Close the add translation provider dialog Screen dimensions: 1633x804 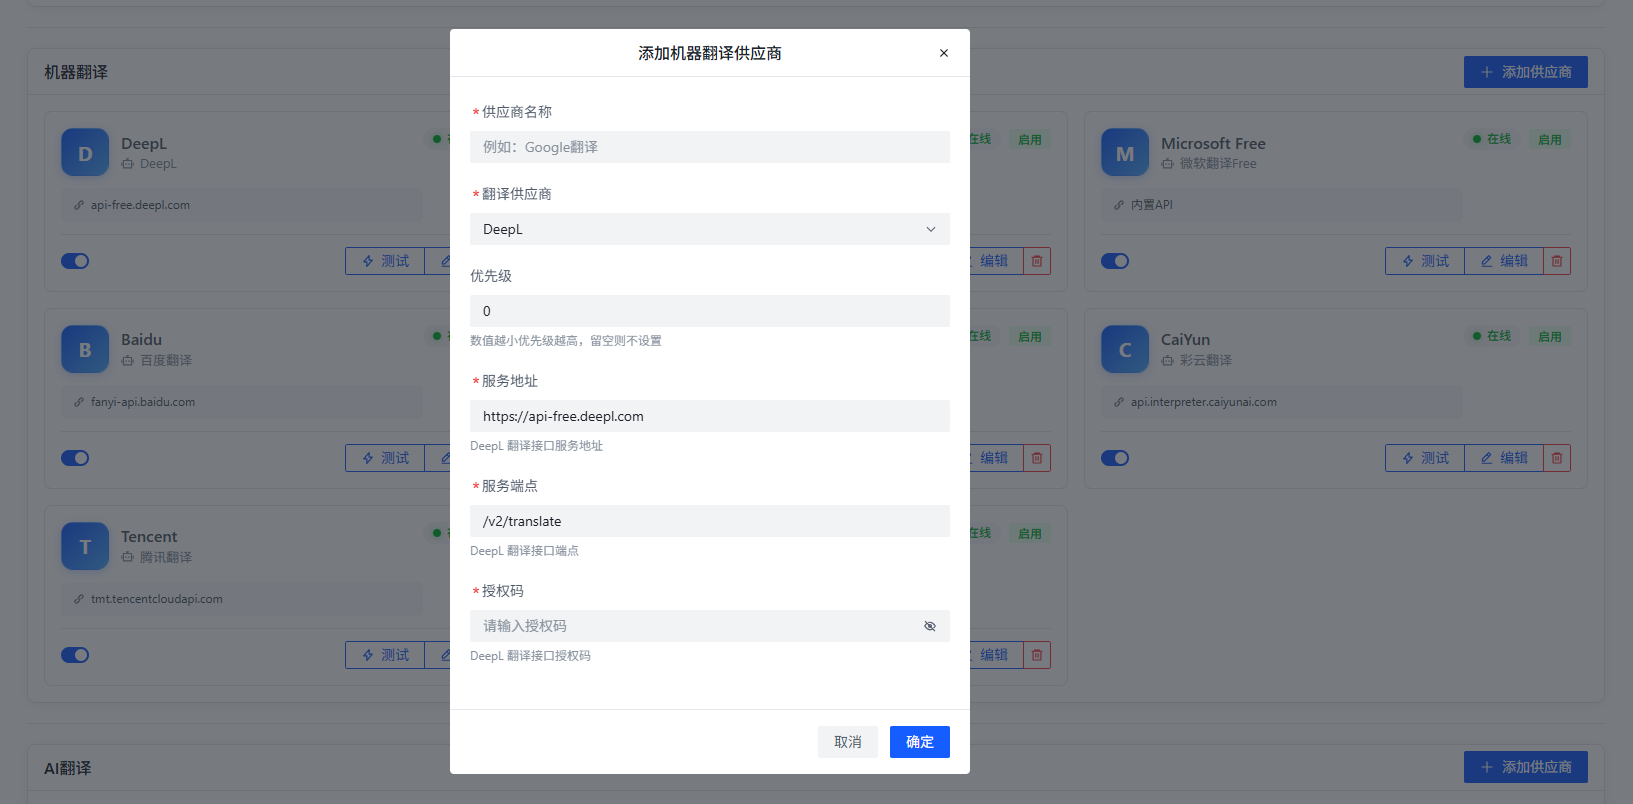pos(943,53)
